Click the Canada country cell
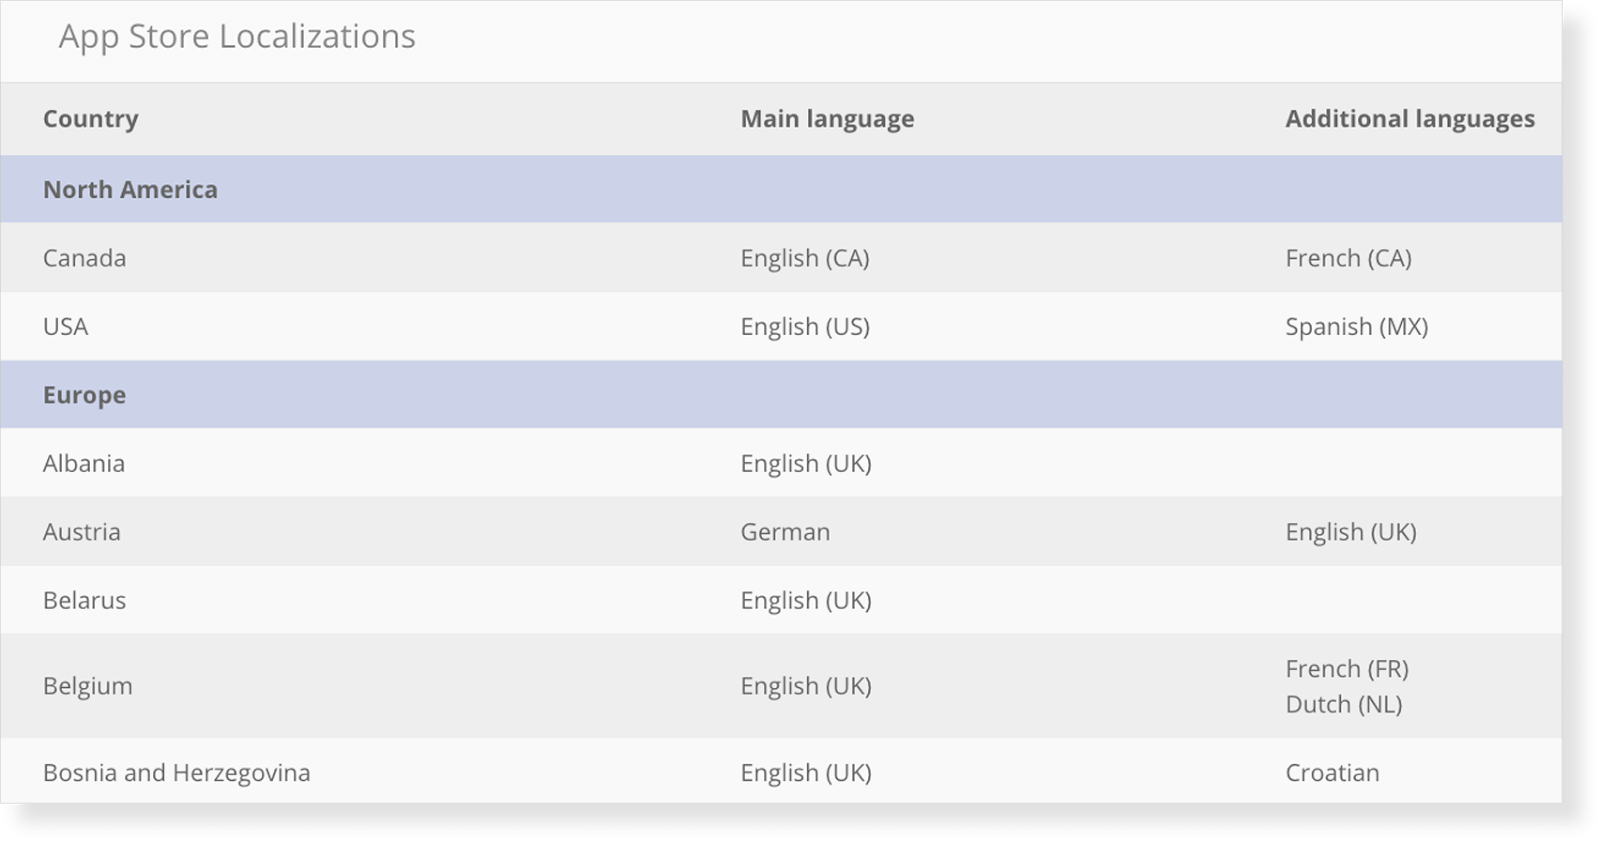Image resolution: width=1600 pixels, height=841 pixels. tap(85, 258)
